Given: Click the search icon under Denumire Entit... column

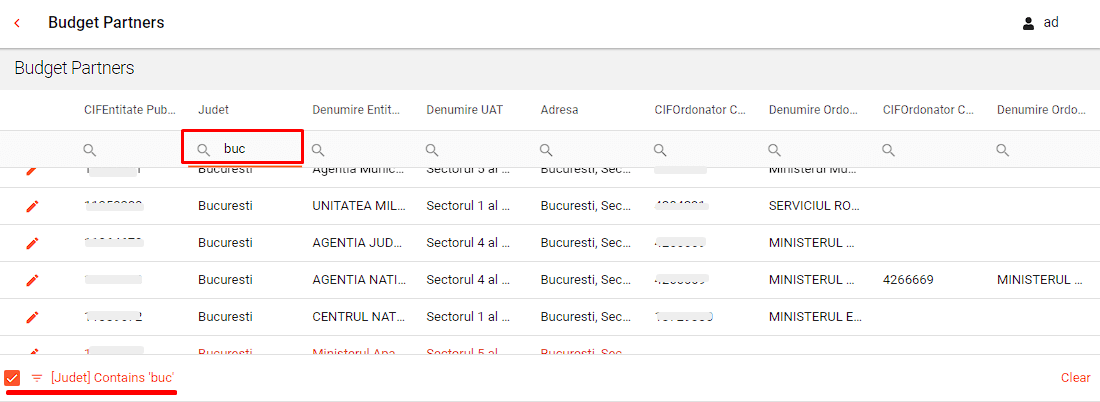Looking at the screenshot, I should click(x=318, y=149).
